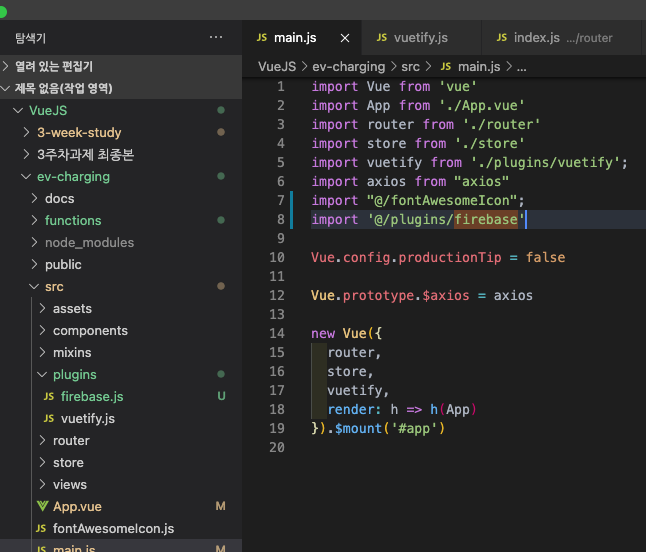Click the 탐색기 explorer panel title
Screen dimensions: 646x552
(x=30, y=38)
